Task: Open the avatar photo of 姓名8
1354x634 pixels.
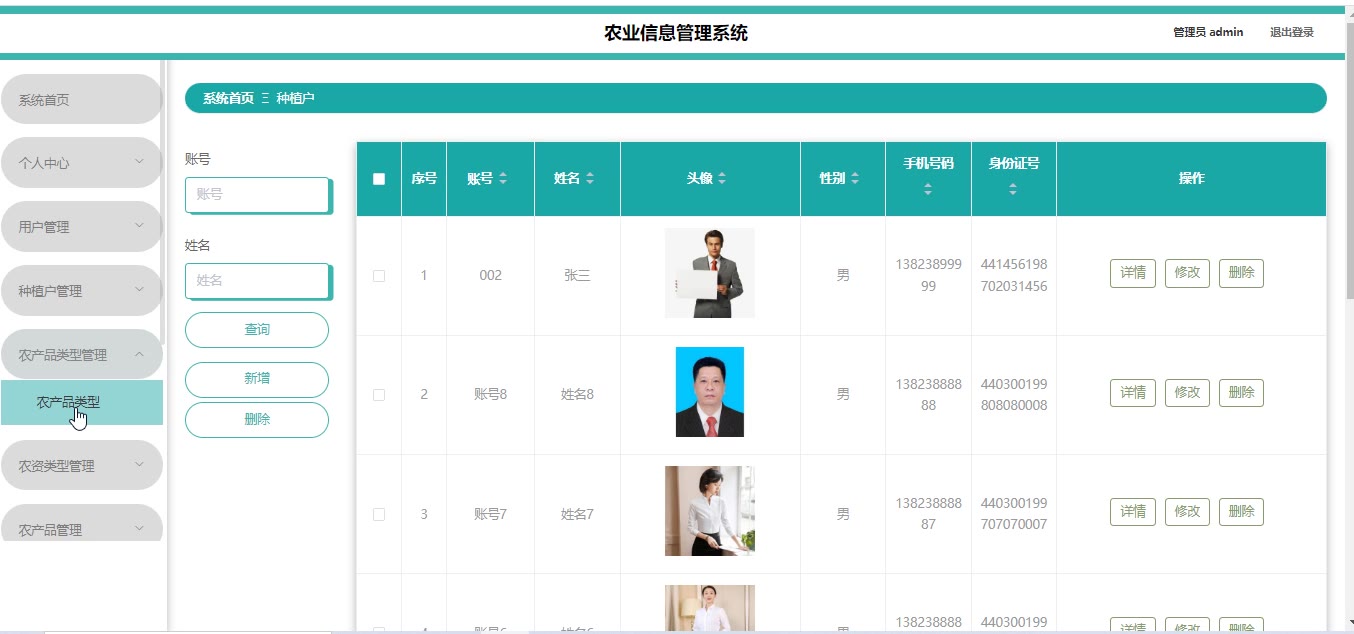Action: [x=710, y=392]
